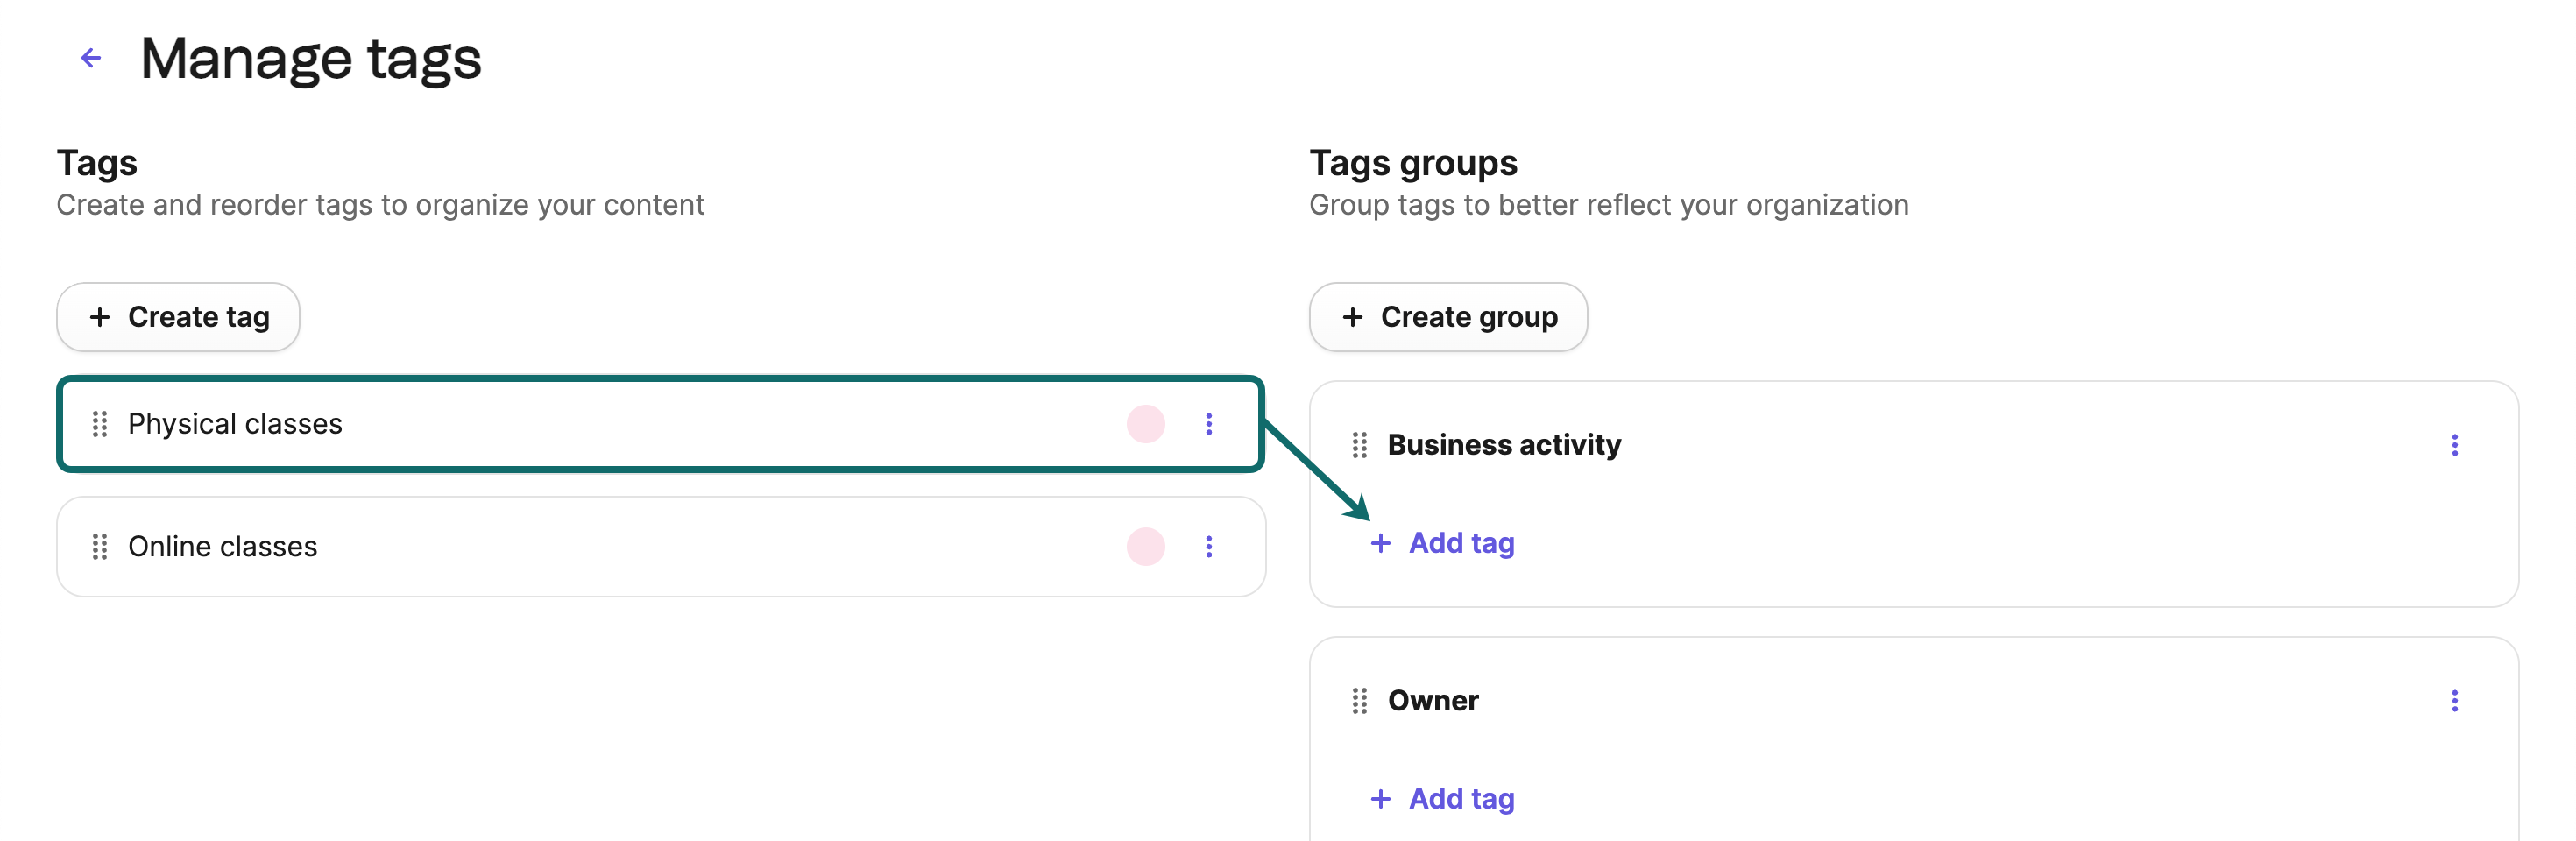
Task: Add a tag to the Owner group
Action: pos(1442,799)
